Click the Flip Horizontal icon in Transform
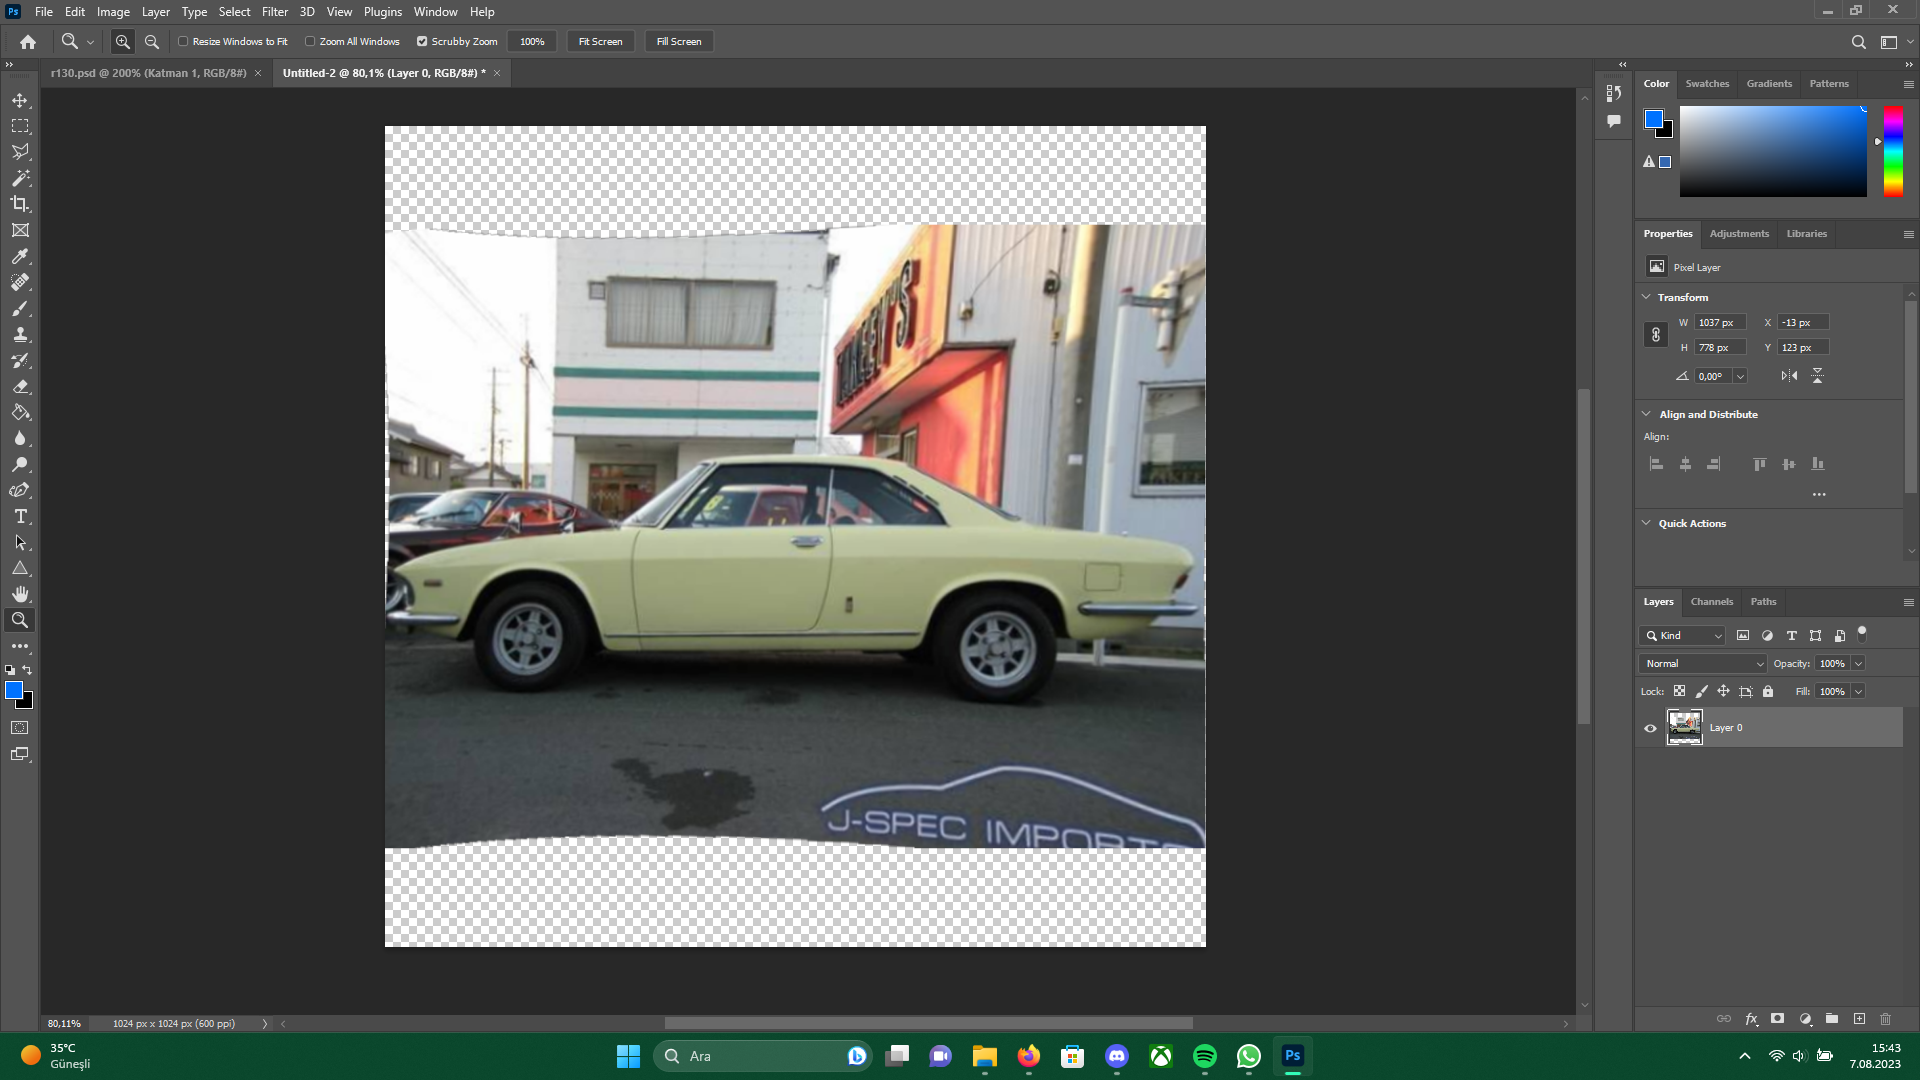Image resolution: width=1920 pixels, height=1080 pixels. point(1789,376)
